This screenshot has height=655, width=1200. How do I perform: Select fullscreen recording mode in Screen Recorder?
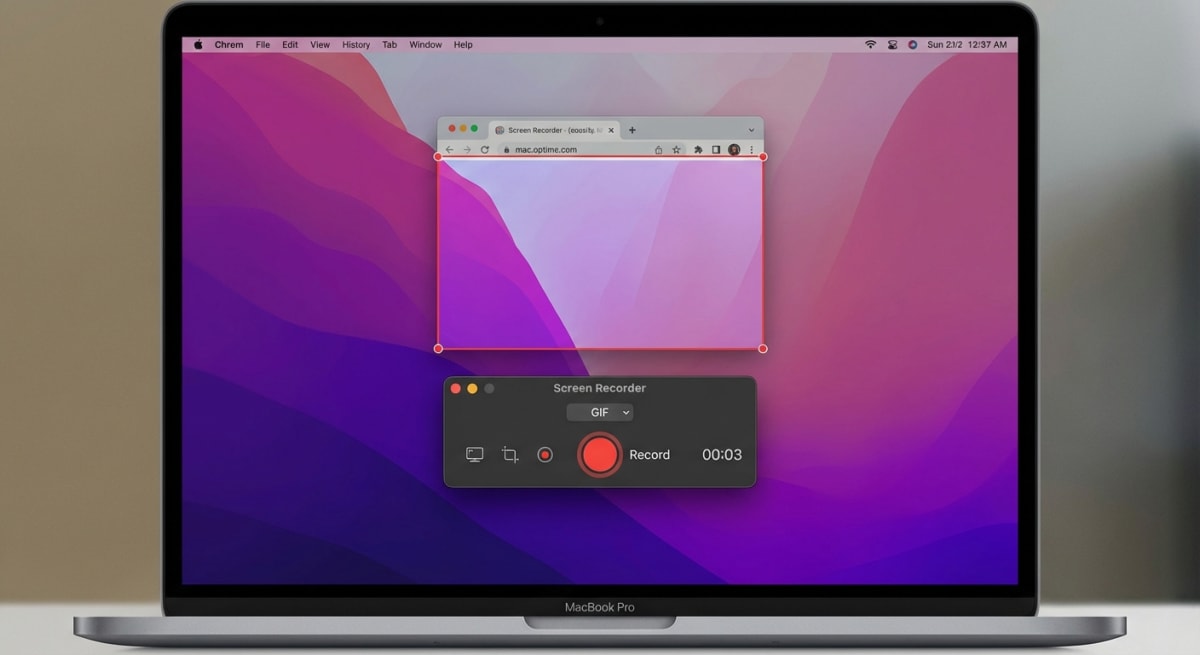(x=475, y=454)
